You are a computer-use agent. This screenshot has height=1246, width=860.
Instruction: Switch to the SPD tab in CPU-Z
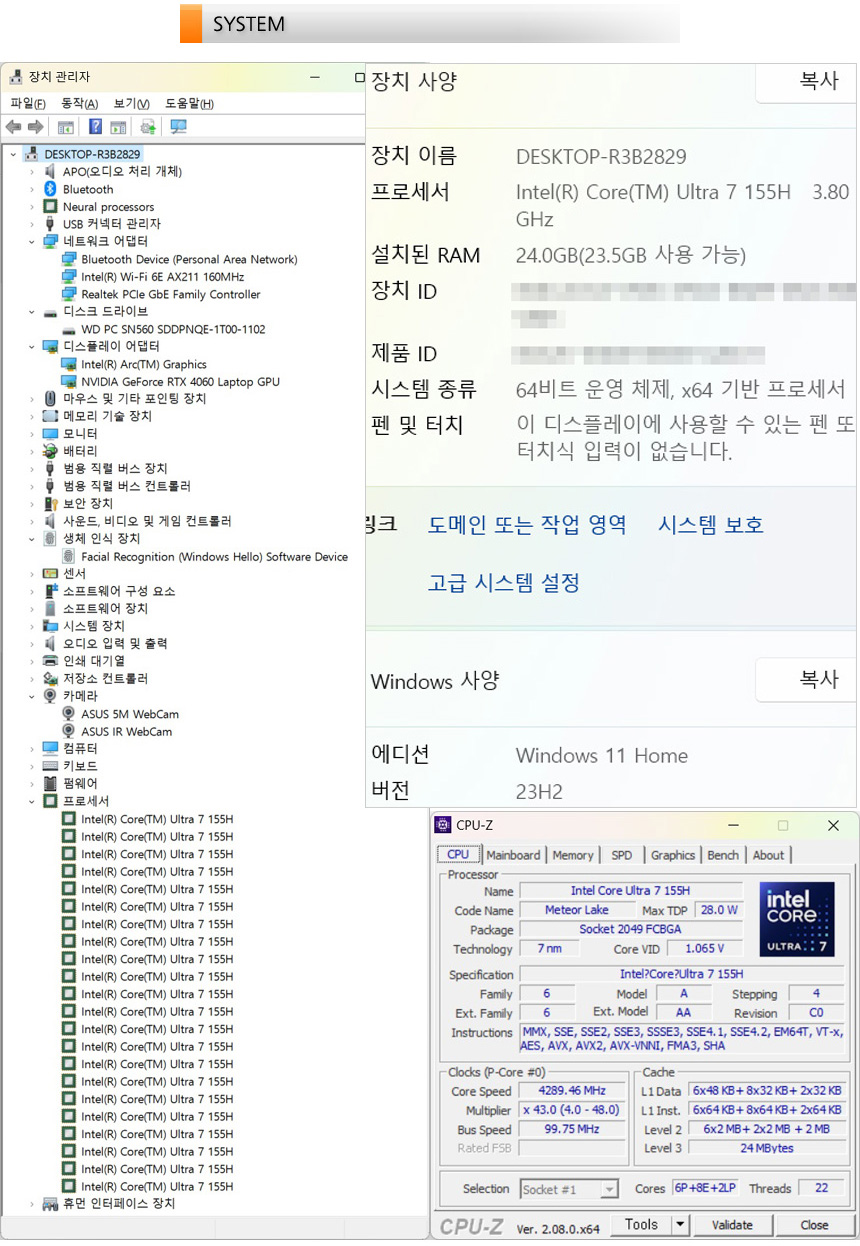tap(622, 855)
